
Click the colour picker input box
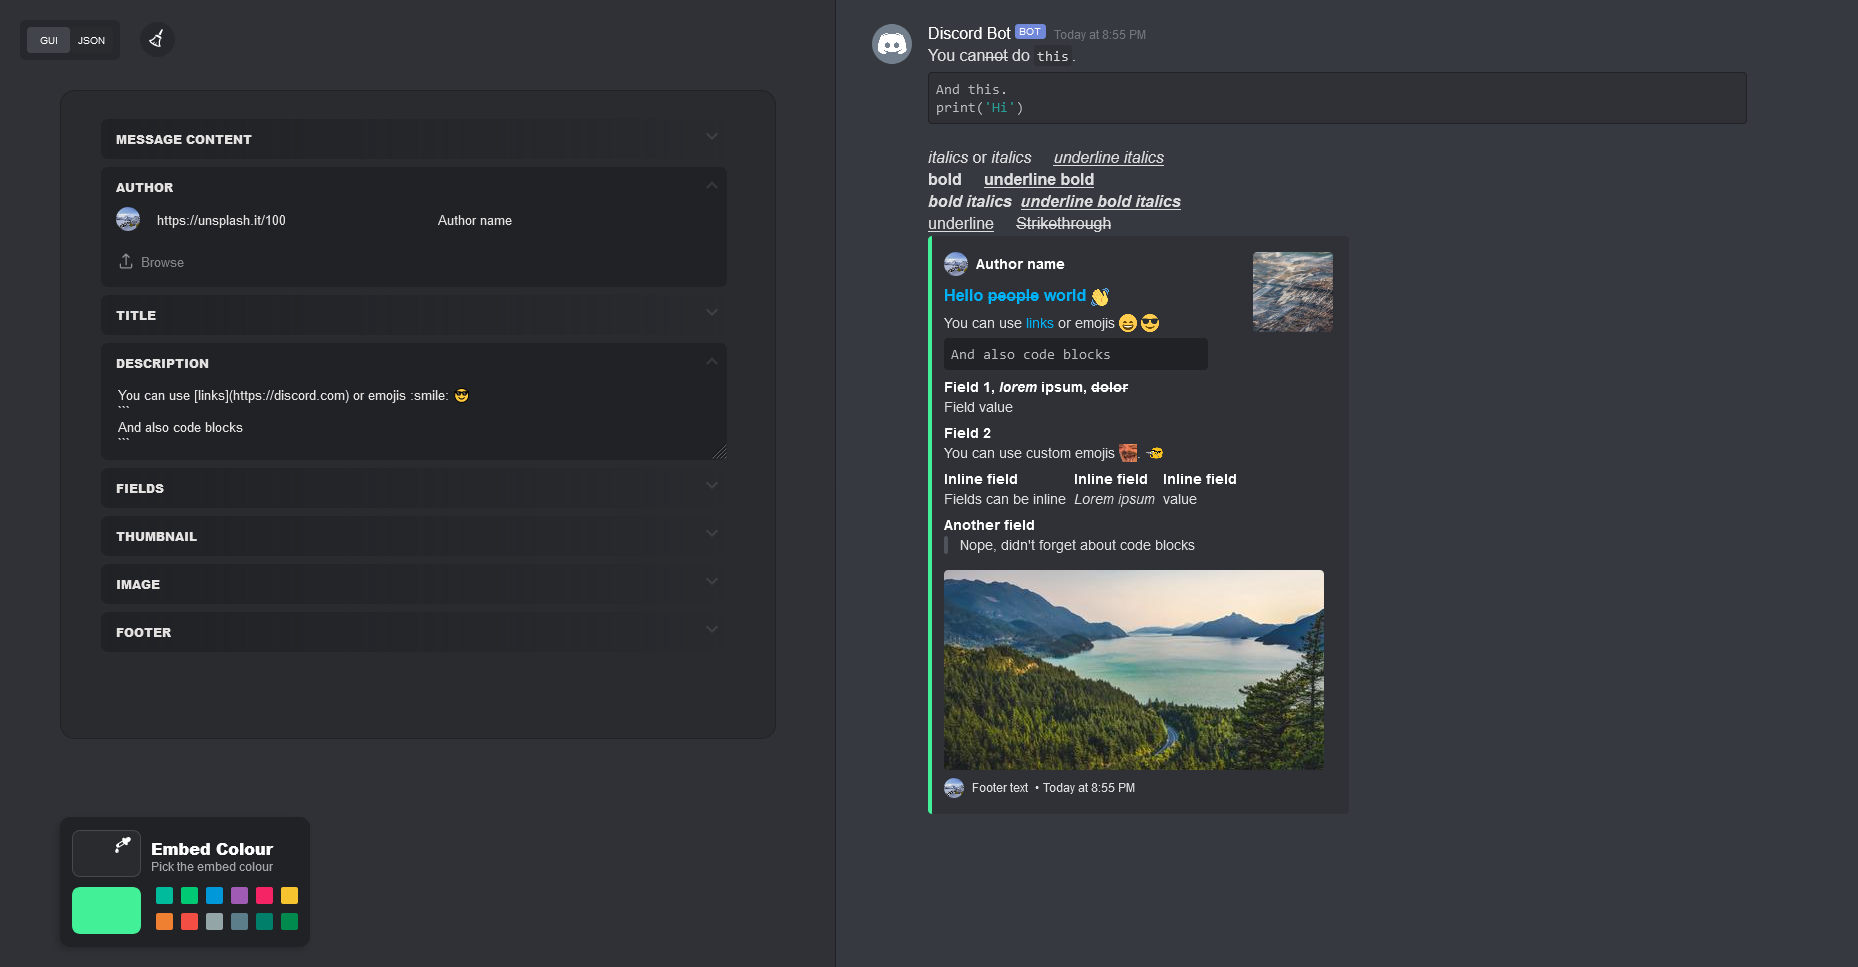(x=106, y=853)
